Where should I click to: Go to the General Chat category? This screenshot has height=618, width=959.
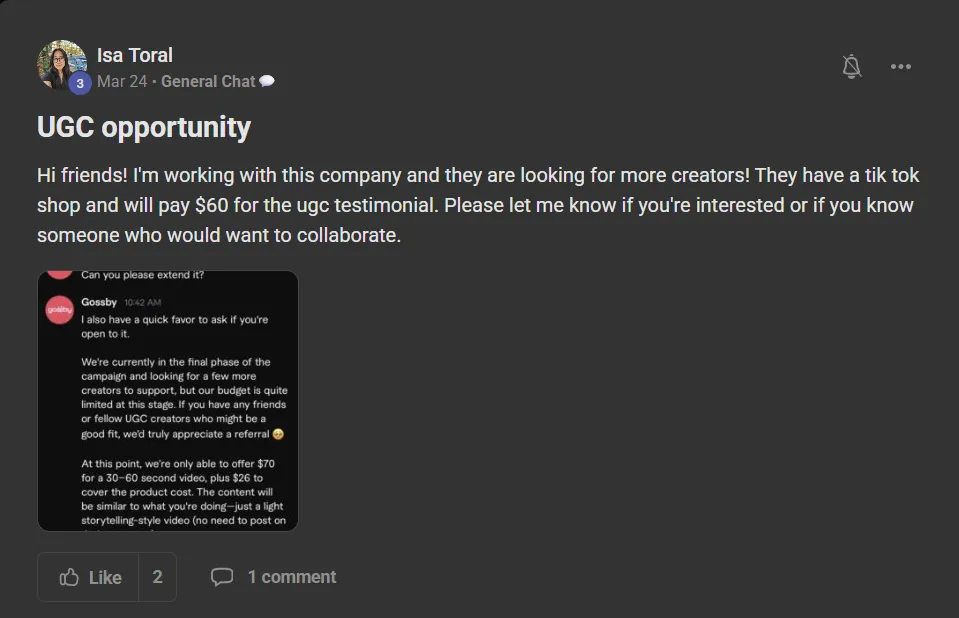(208, 81)
